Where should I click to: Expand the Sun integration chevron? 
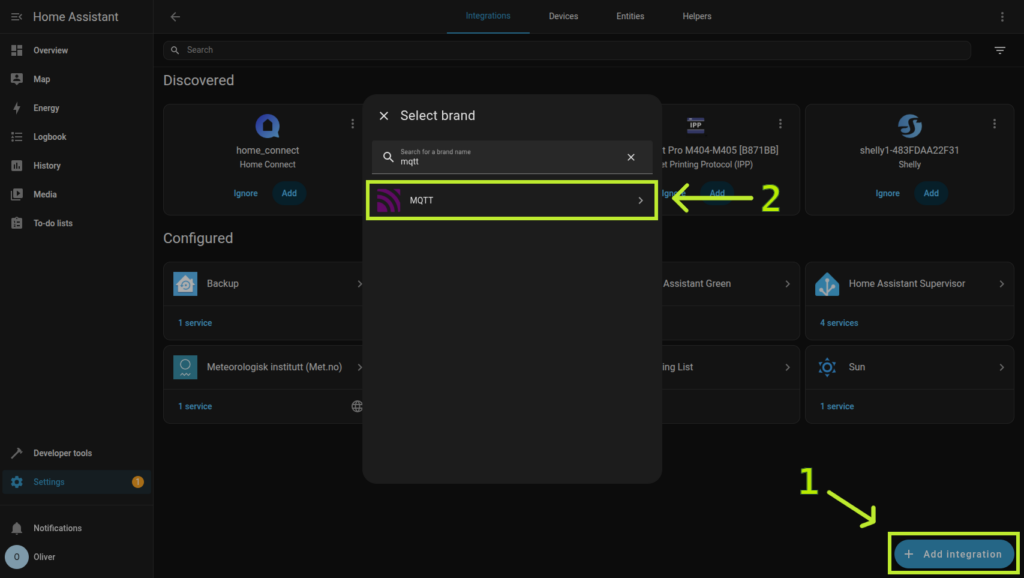(1001, 367)
